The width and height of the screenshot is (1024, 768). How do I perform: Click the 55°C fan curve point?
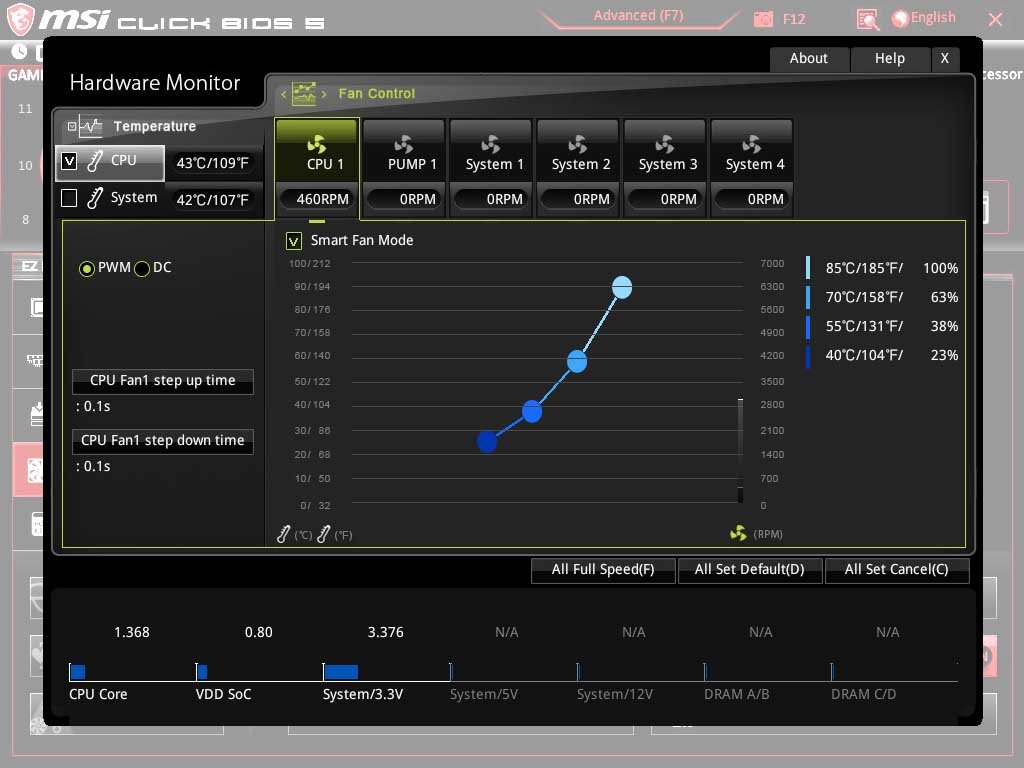coord(532,411)
